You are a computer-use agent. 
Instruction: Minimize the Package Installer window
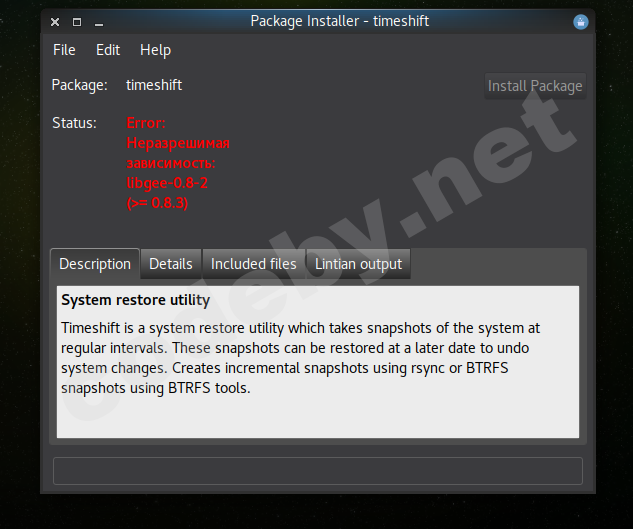click(x=101, y=22)
